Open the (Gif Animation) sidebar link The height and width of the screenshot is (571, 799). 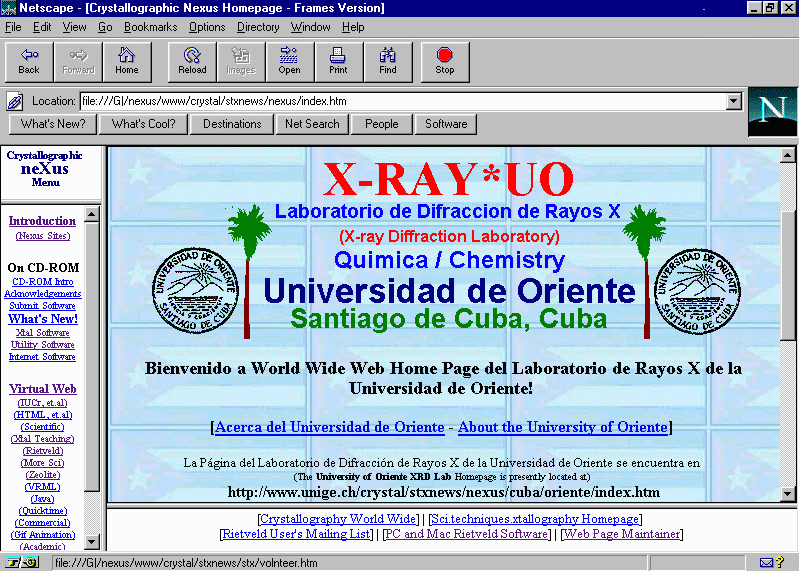[x=43, y=535]
